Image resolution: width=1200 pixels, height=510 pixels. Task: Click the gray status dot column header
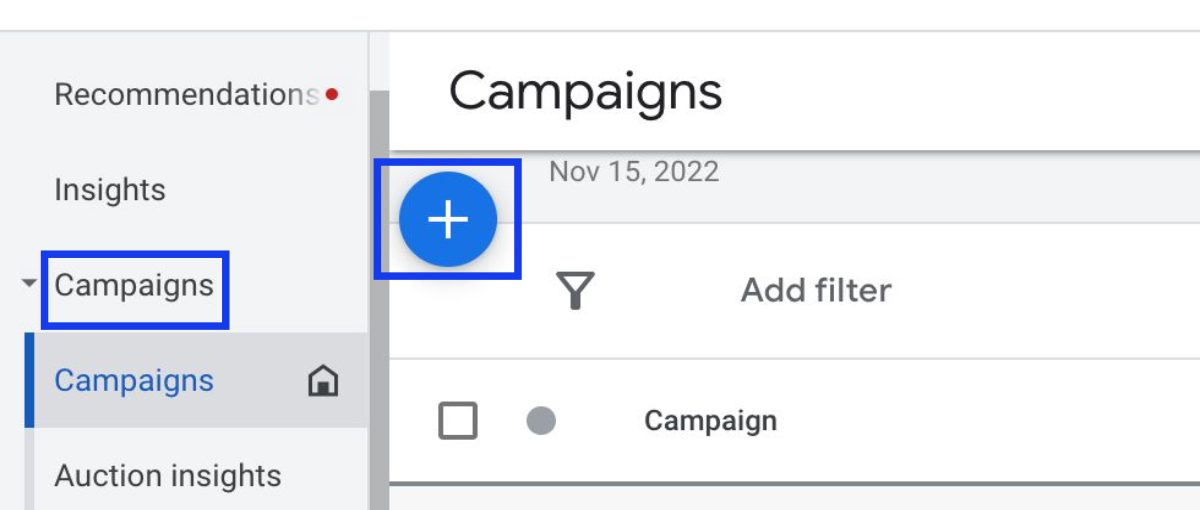pos(541,421)
